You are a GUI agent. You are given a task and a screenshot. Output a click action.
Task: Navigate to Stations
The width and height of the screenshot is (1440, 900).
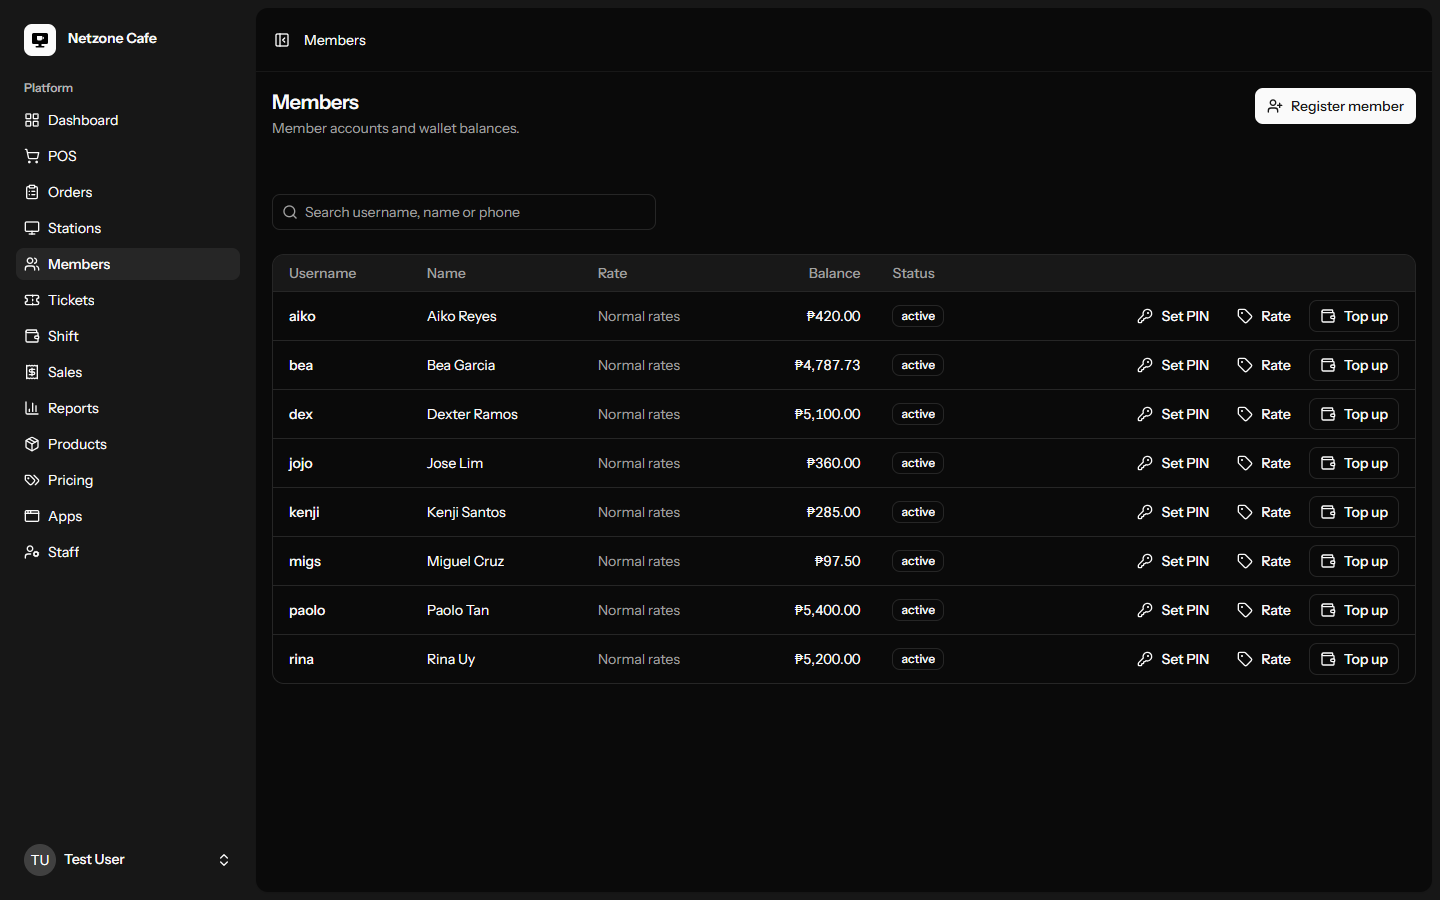click(x=128, y=228)
